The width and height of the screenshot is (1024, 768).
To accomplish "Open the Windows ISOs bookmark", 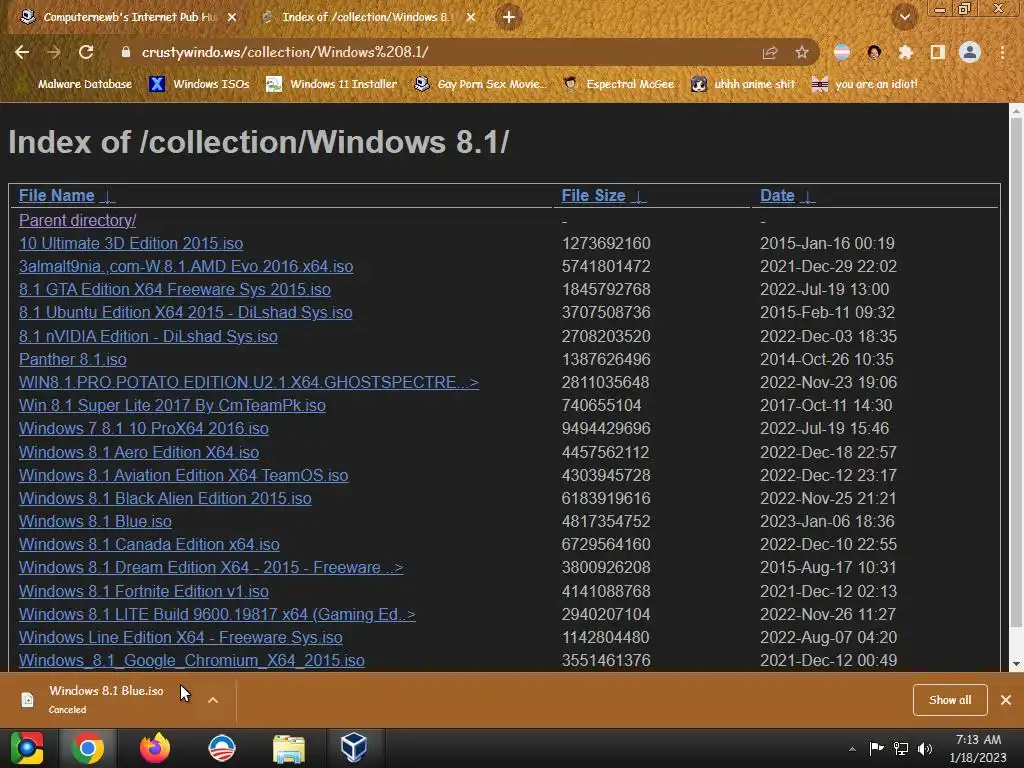I will pyautogui.click(x=200, y=84).
